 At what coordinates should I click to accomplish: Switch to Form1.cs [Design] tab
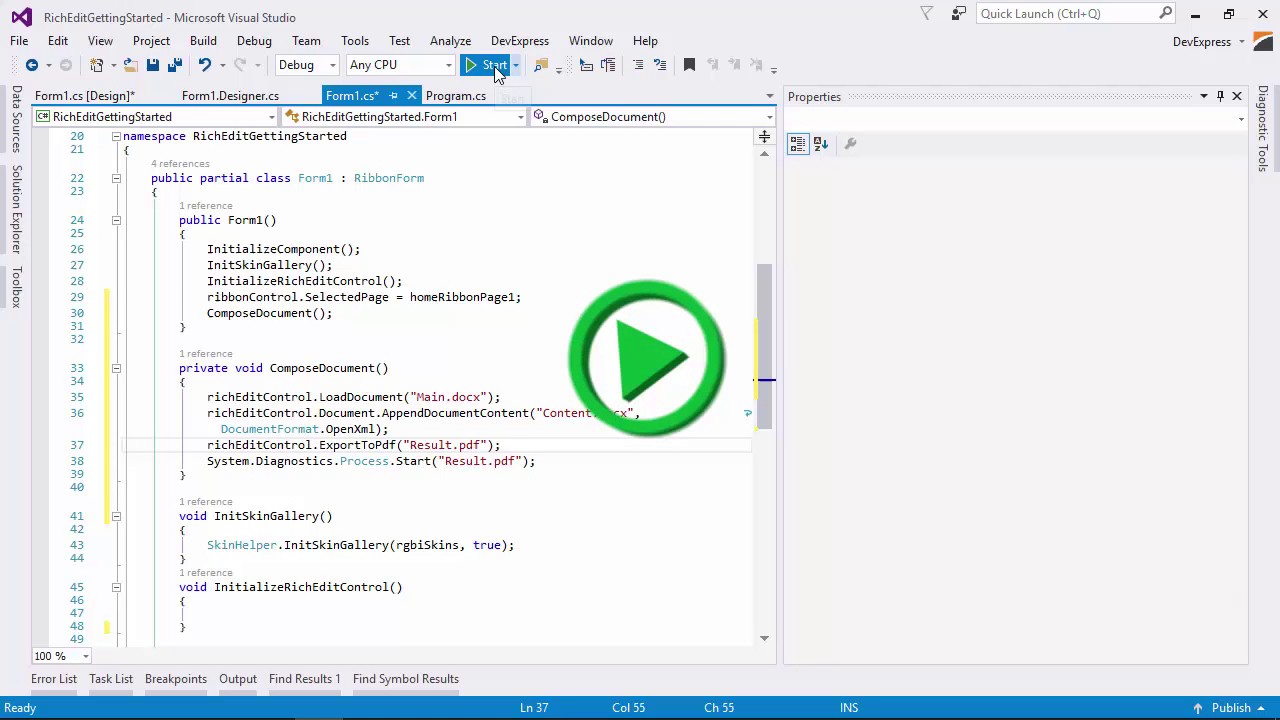point(84,96)
